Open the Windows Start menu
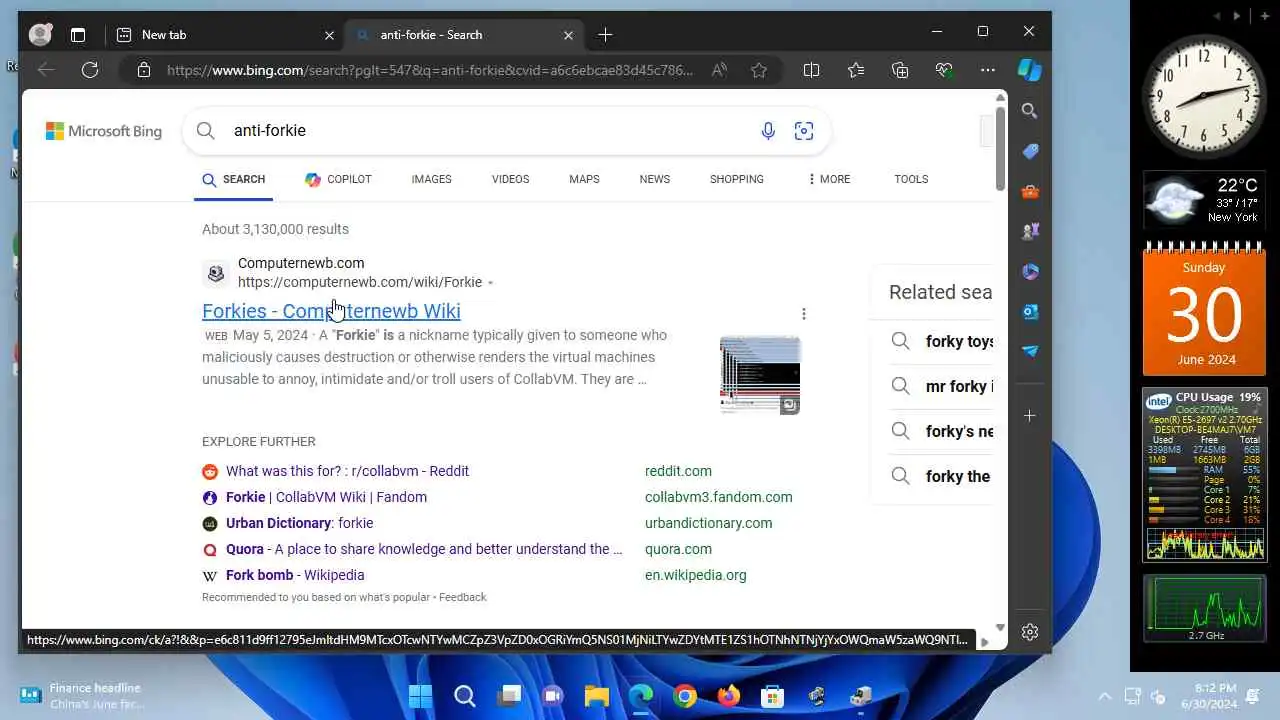The image size is (1280, 720). 420,696
